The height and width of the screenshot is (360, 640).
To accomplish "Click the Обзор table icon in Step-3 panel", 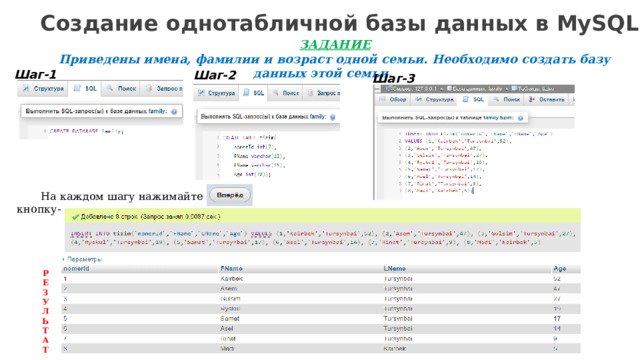I will tap(382, 100).
